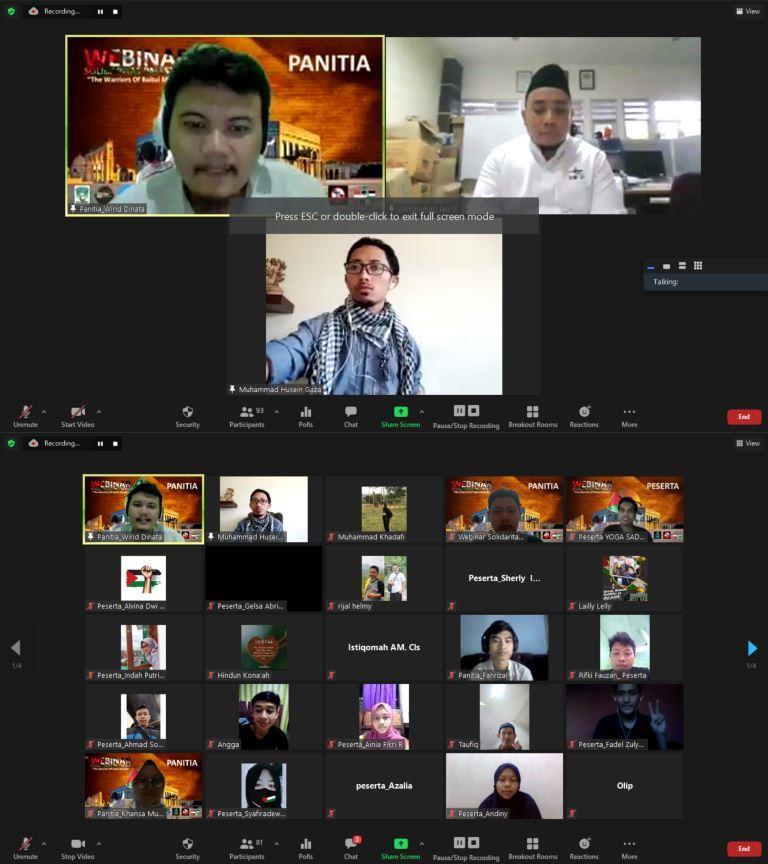Expand video options caret beside Start Video
The image size is (768, 864).
coord(99,412)
